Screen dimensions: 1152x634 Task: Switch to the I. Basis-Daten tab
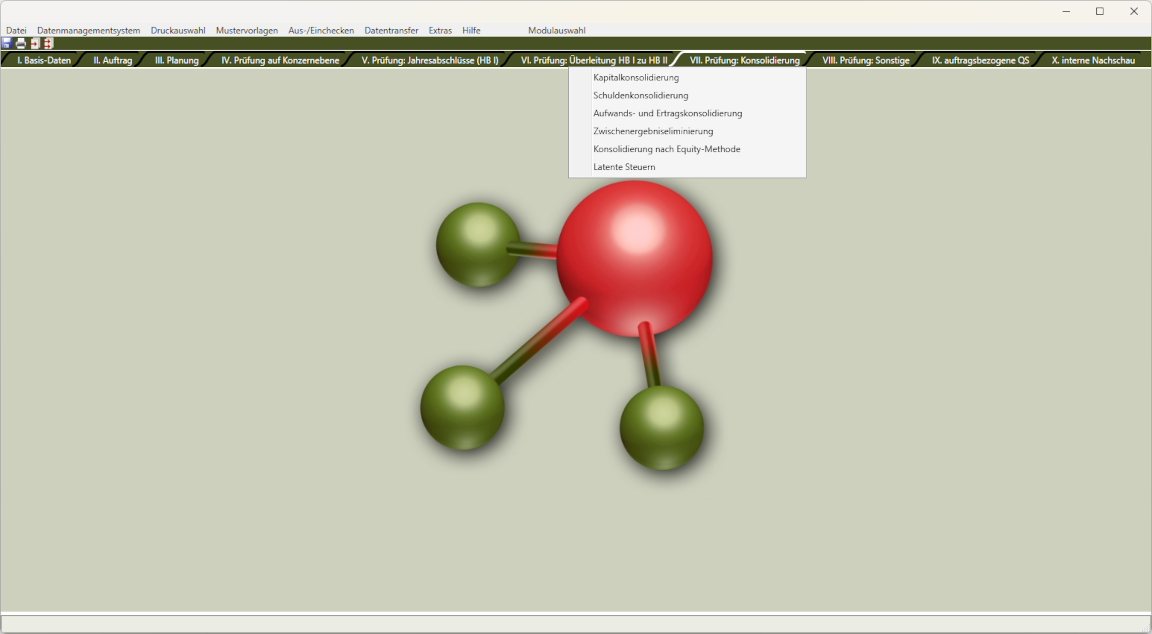pos(44,60)
